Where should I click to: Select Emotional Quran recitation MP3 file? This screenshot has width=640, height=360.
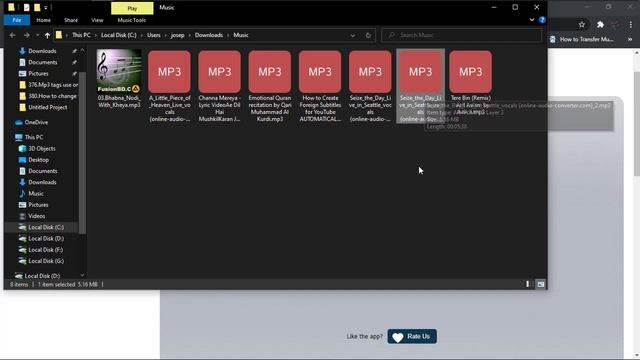point(270,86)
